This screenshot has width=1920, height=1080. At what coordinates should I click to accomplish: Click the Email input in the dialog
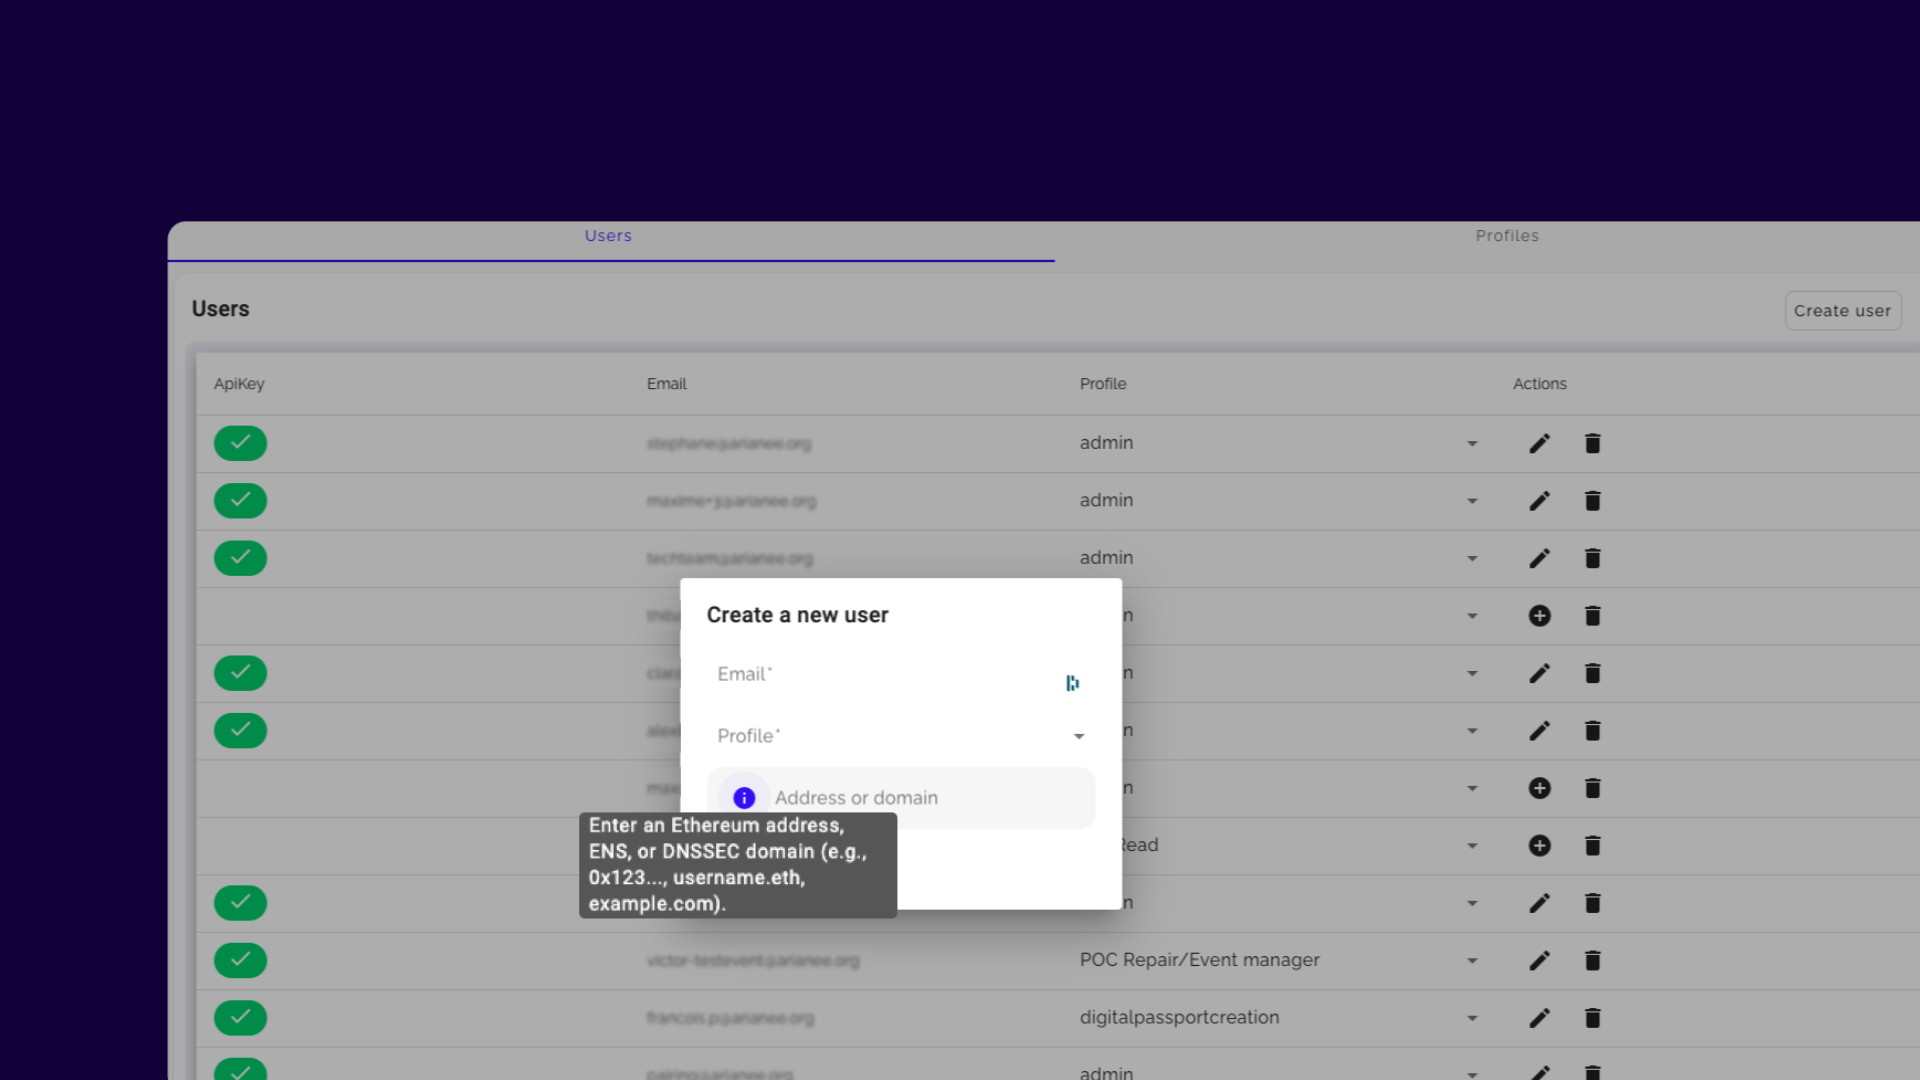point(880,675)
